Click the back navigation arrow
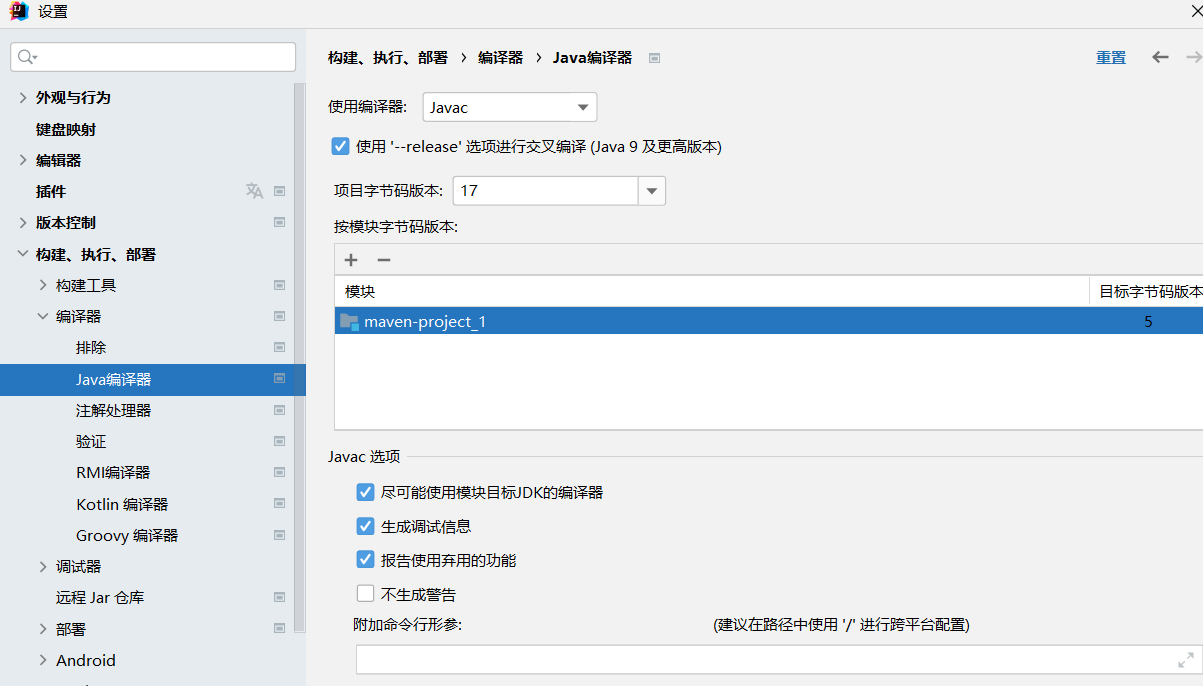The height and width of the screenshot is (686, 1203). tap(1160, 58)
